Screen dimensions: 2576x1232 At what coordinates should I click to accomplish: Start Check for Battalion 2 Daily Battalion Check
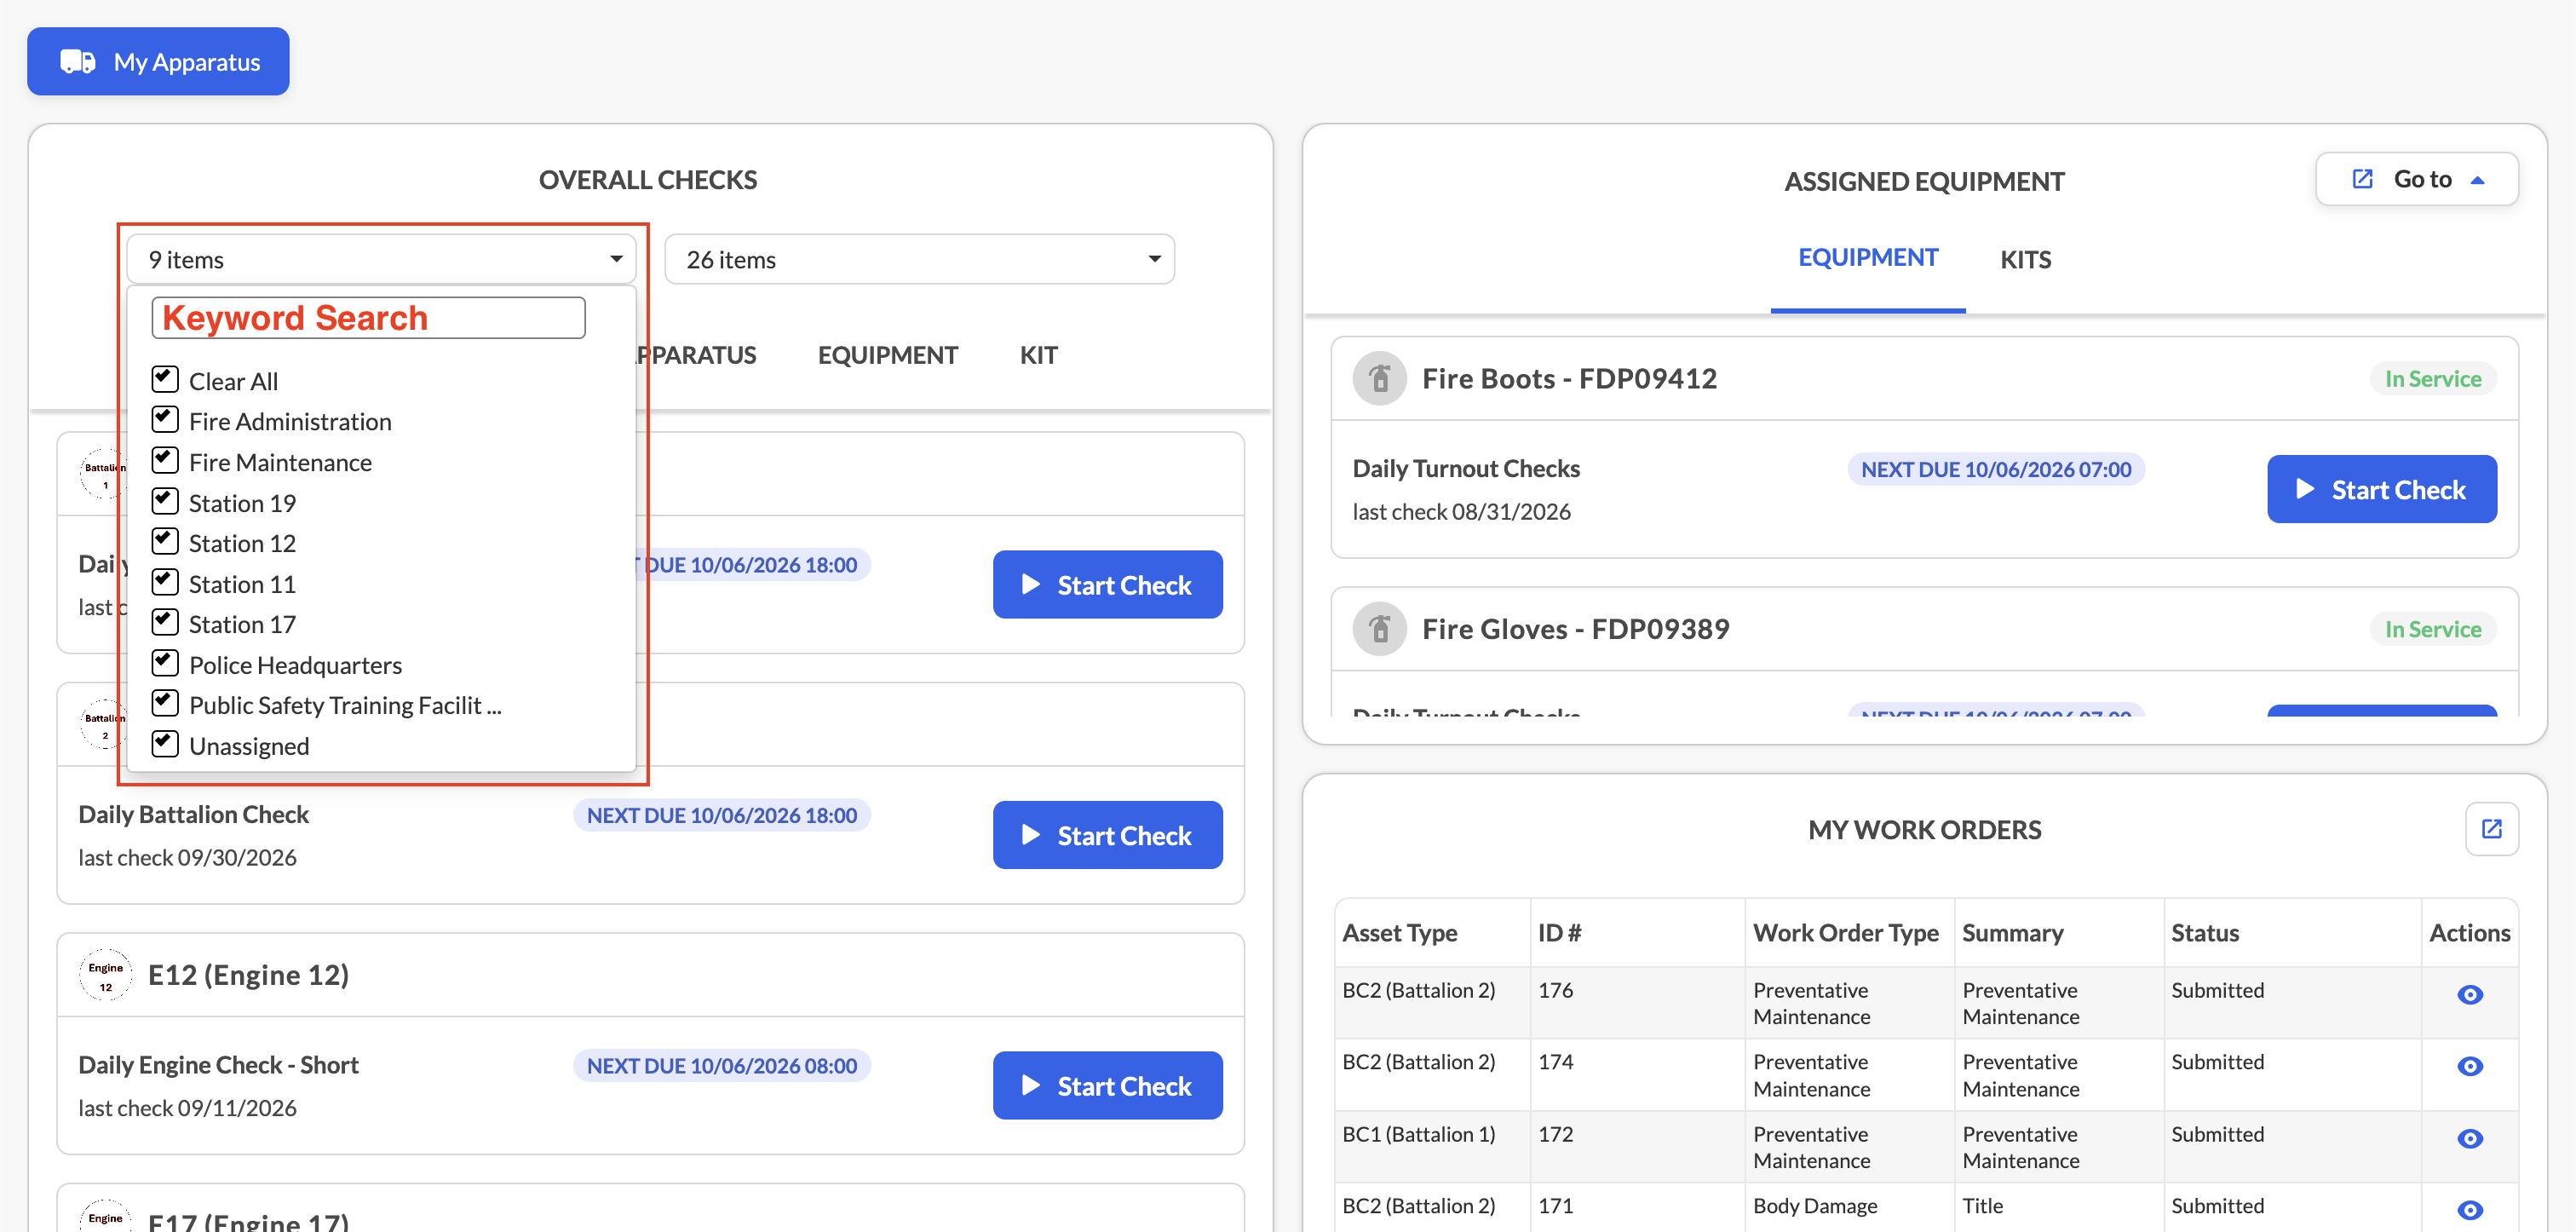coord(1107,835)
